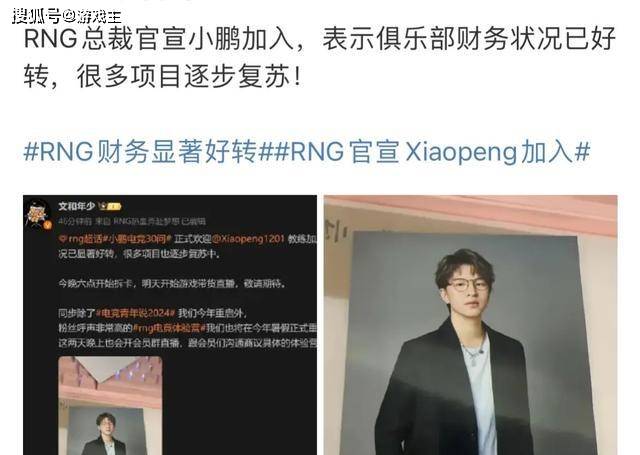Click the 文和年少 profile avatar
The height and width of the screenshot is (455, 640).
39,213
